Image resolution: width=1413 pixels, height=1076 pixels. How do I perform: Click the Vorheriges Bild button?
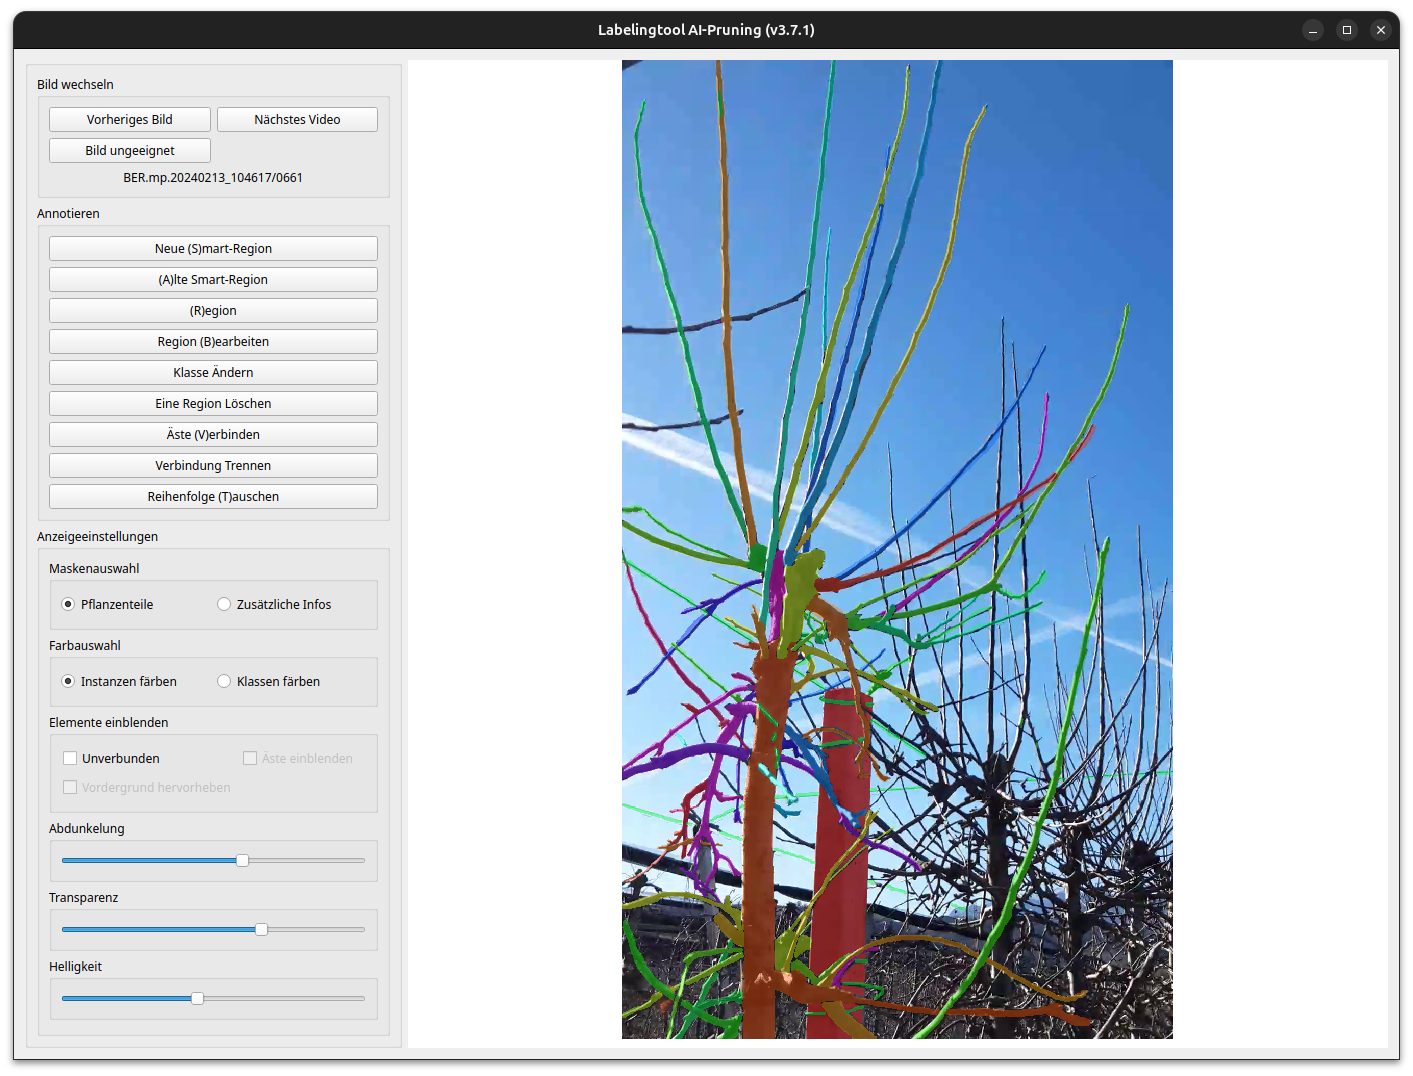130,120
